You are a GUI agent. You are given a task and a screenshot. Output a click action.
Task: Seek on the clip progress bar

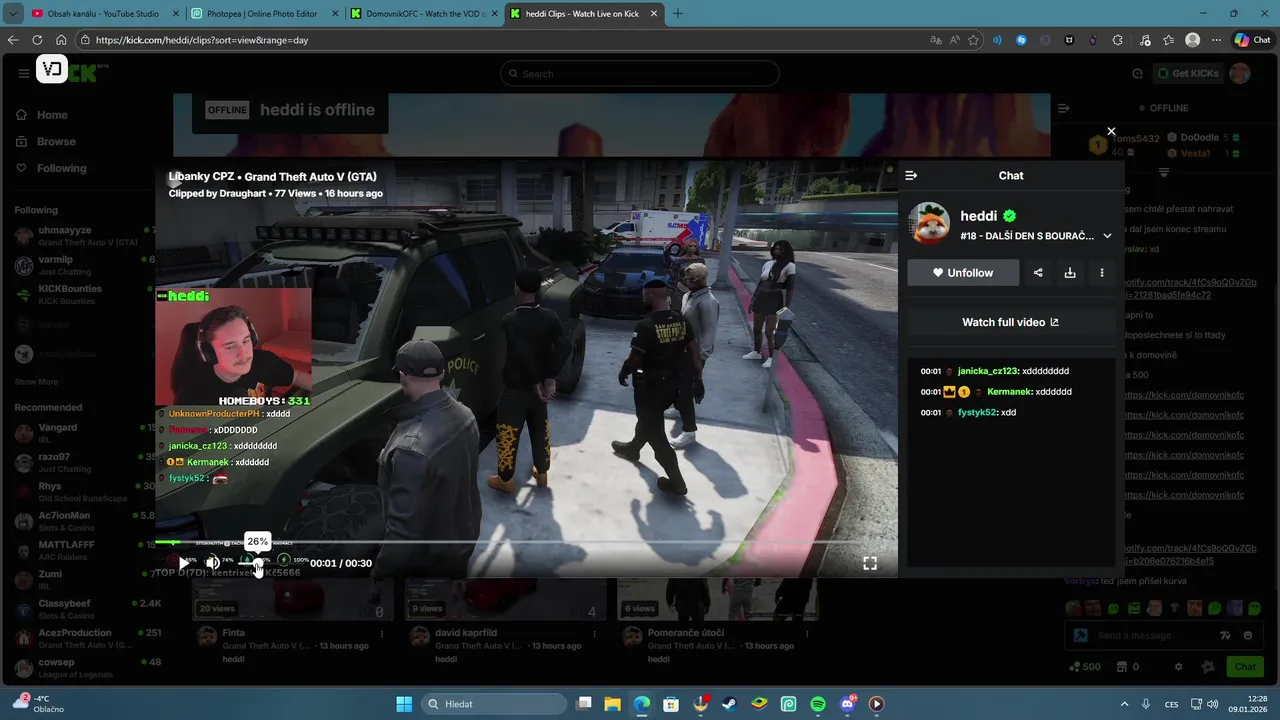coord(526,543)
